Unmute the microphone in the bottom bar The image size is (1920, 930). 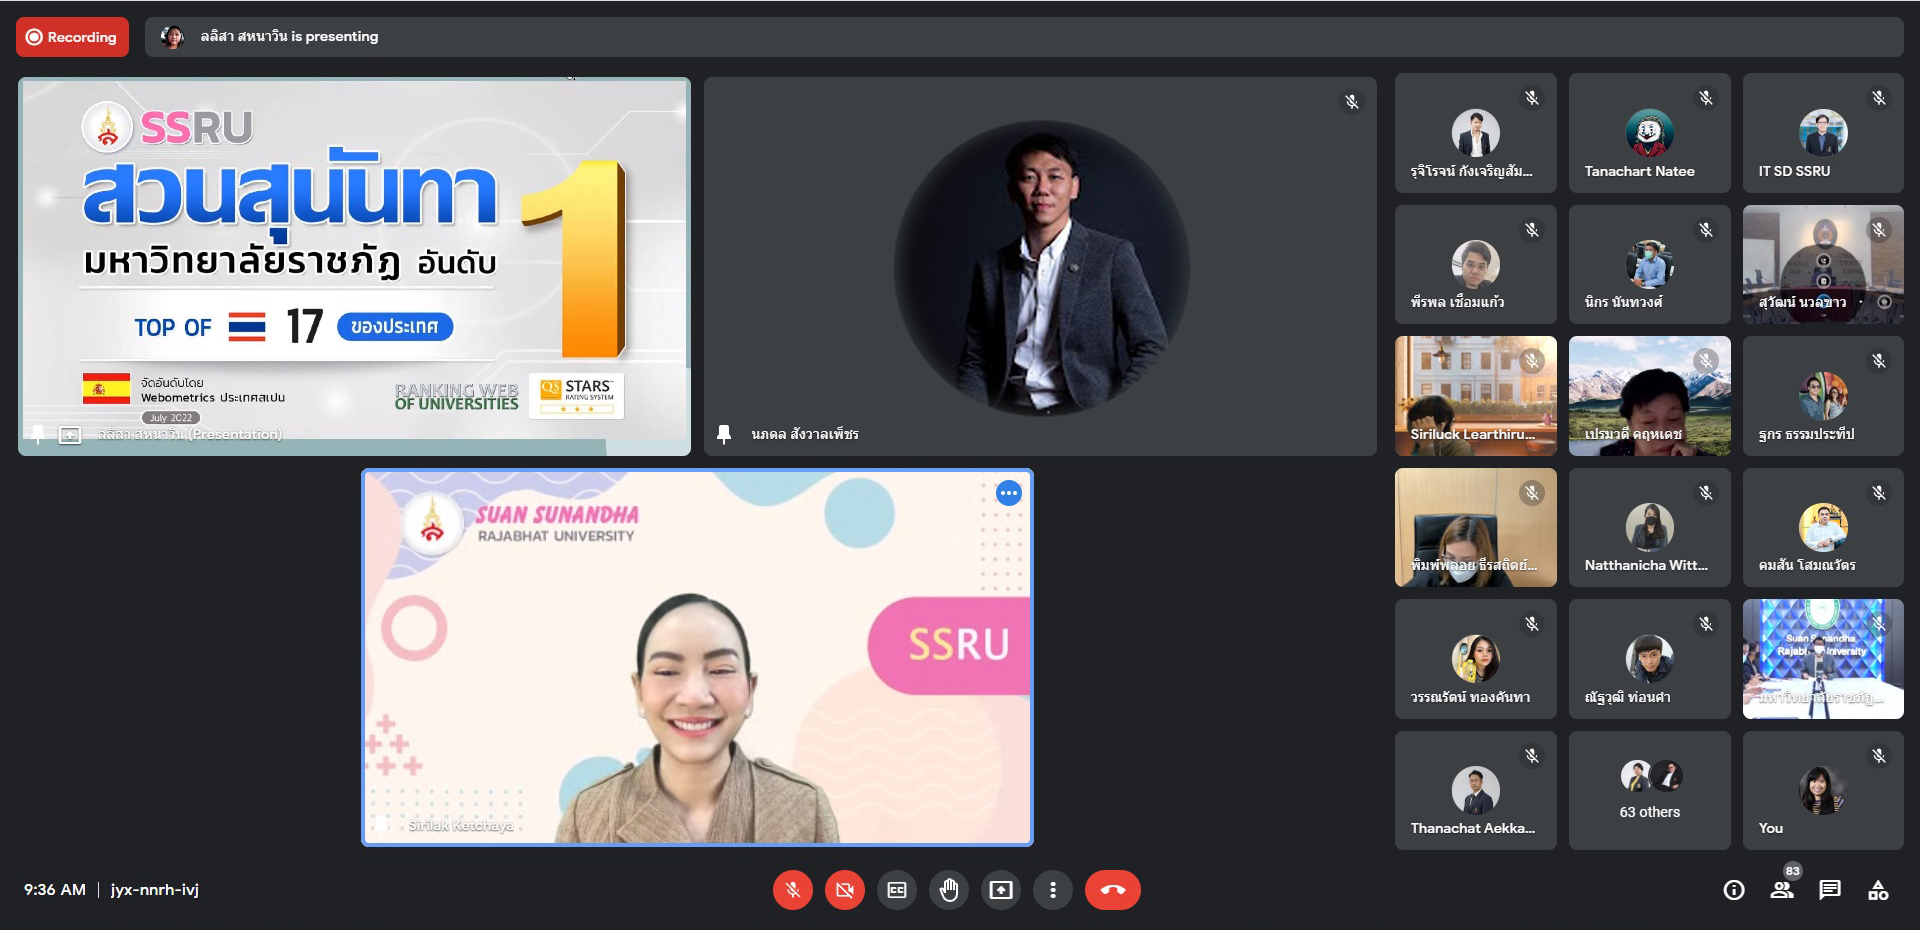(792, 890)
